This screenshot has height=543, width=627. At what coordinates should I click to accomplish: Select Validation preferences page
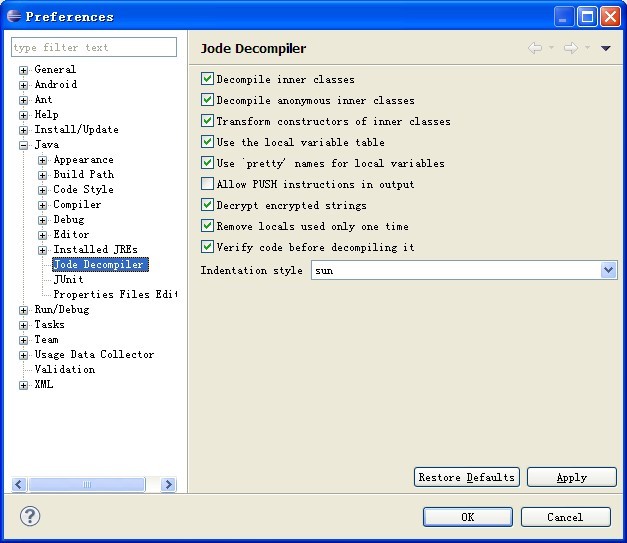click(x=65, y=369)
